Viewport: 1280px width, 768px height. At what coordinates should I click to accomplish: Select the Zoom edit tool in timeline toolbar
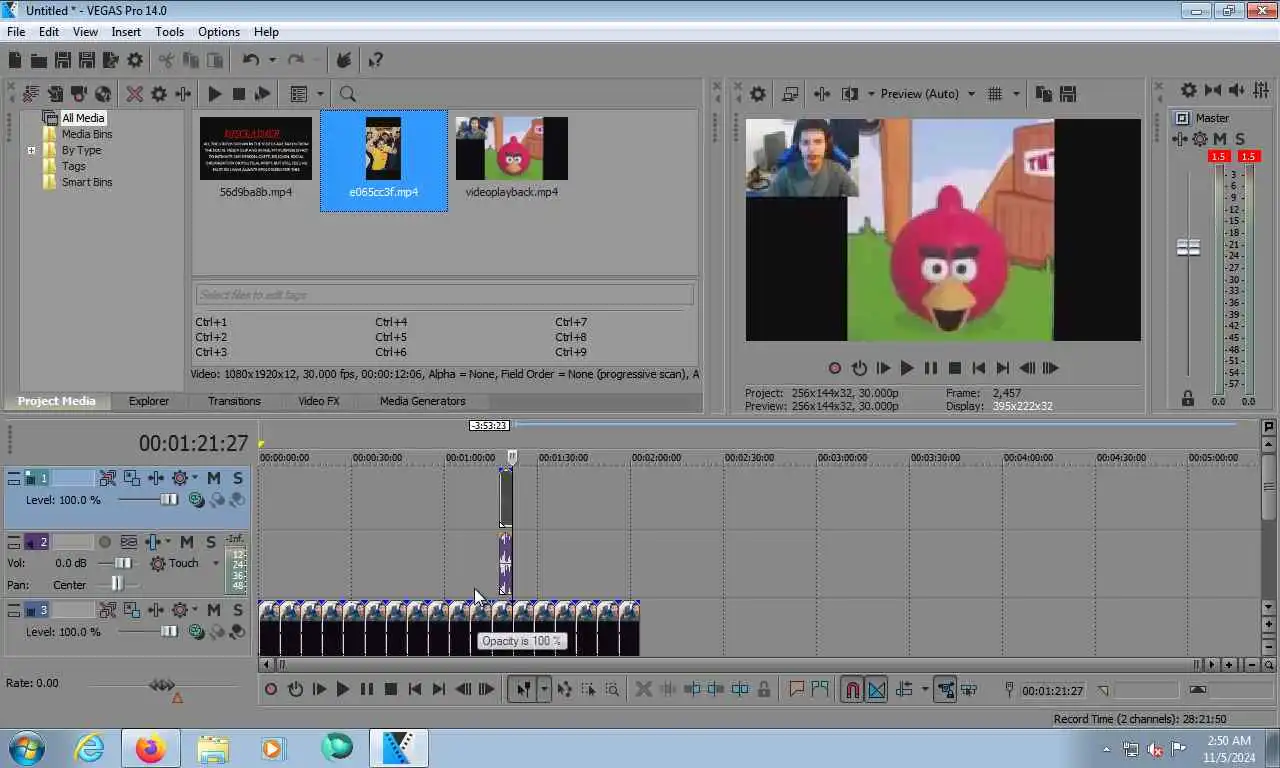612,689
